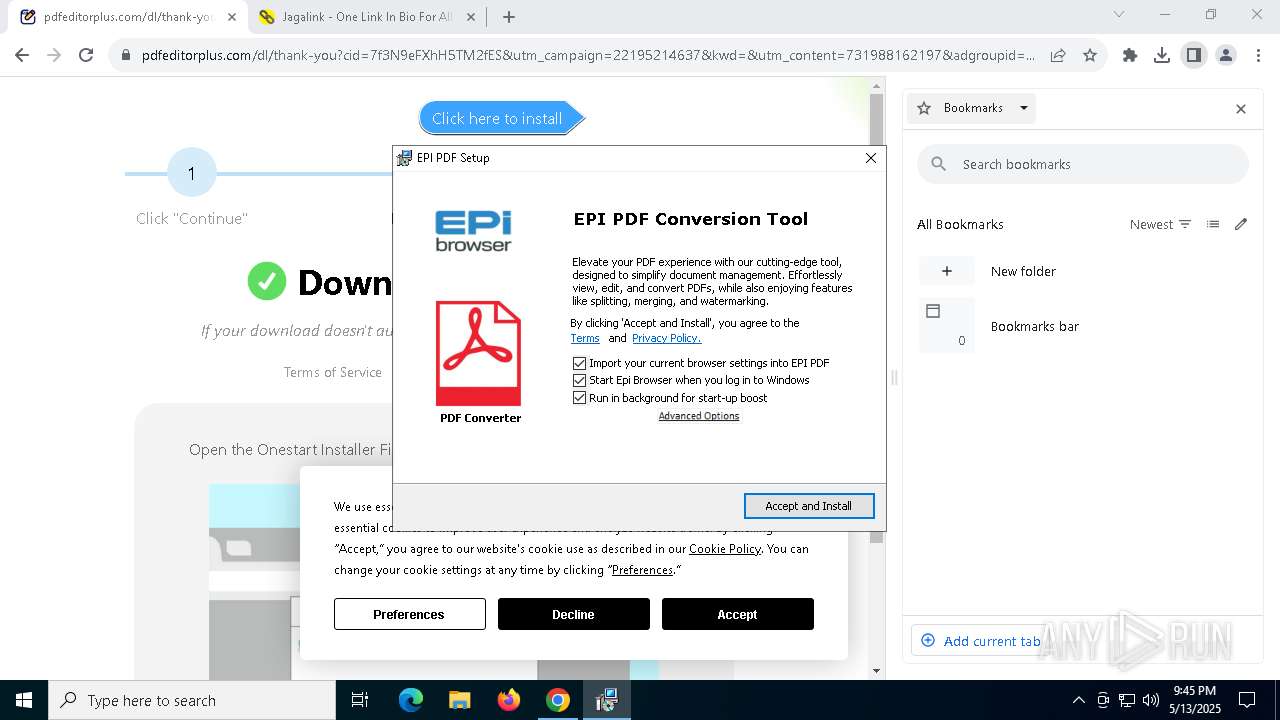
Task: Create a New folder in bookmarks
Action: [1082, 271]
